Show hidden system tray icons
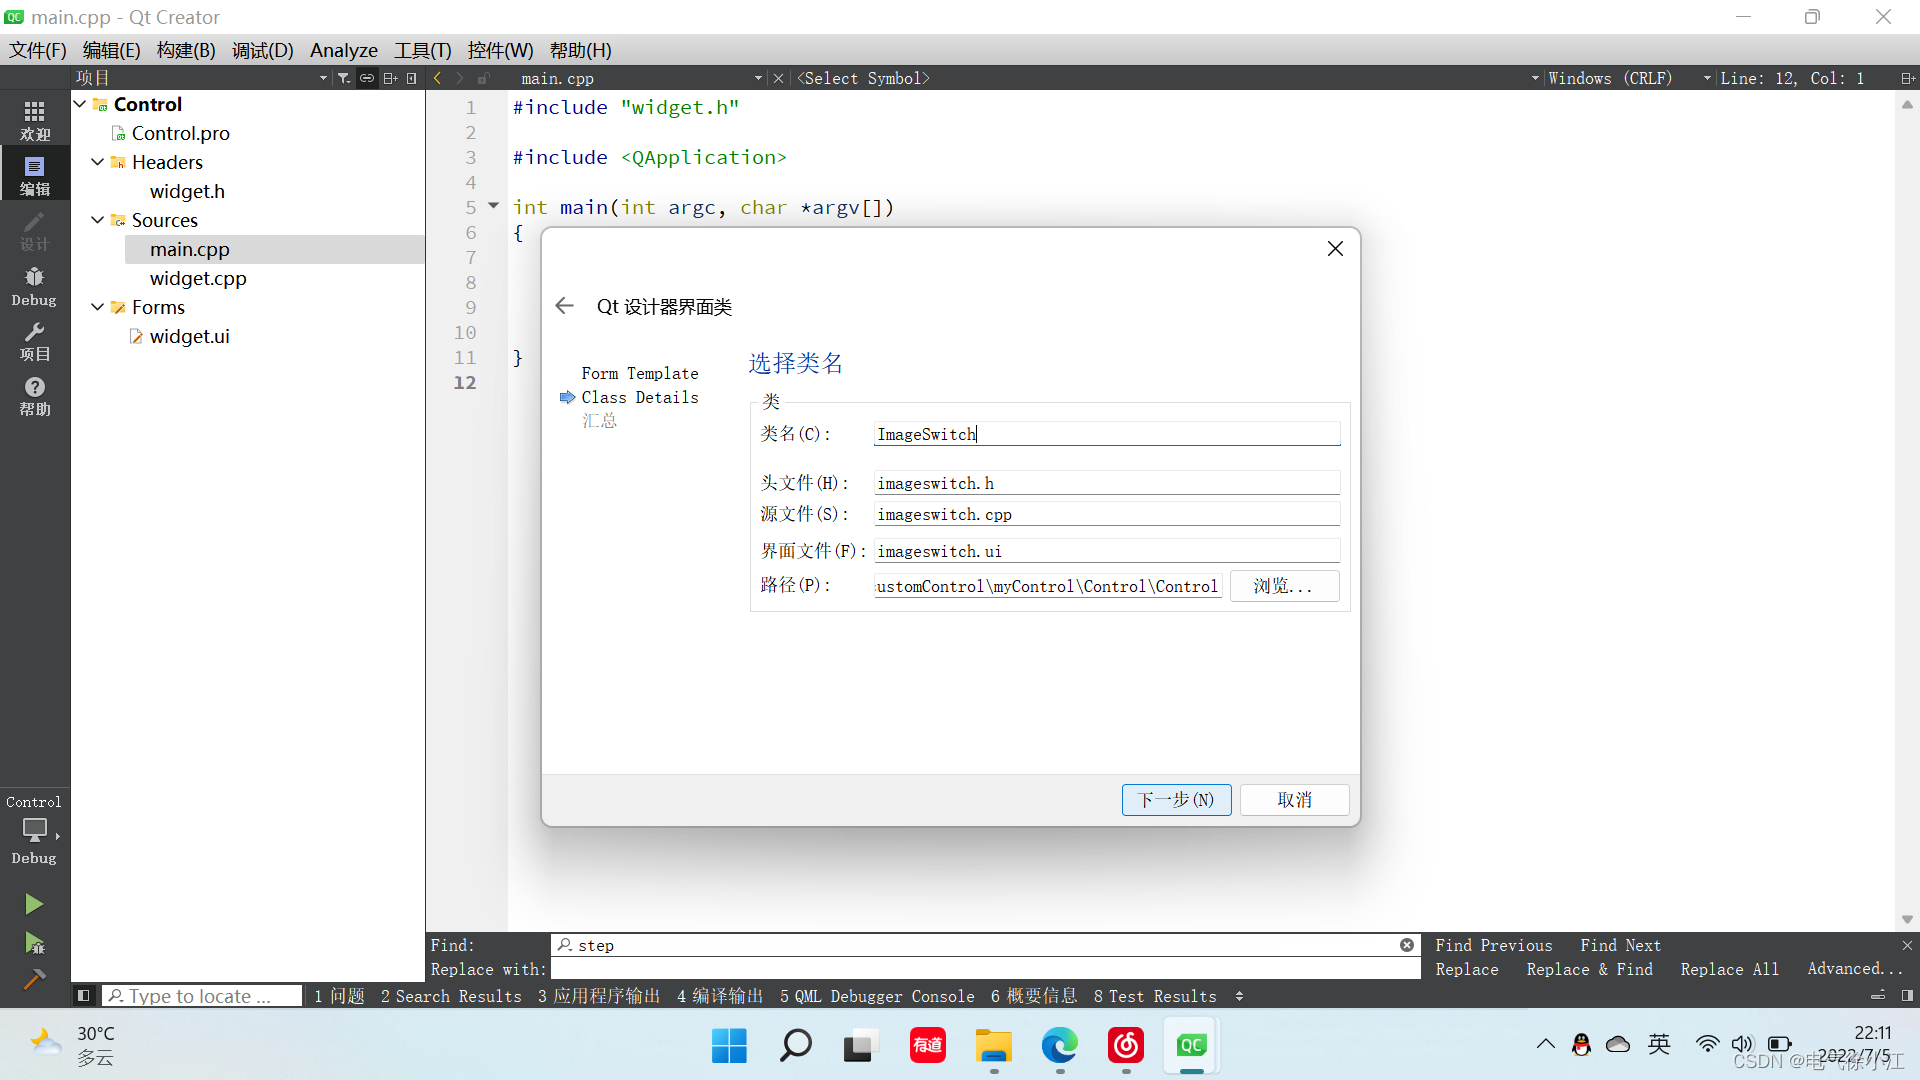This screenshot has height=1080, width=1920. tap(1546, 1045)
